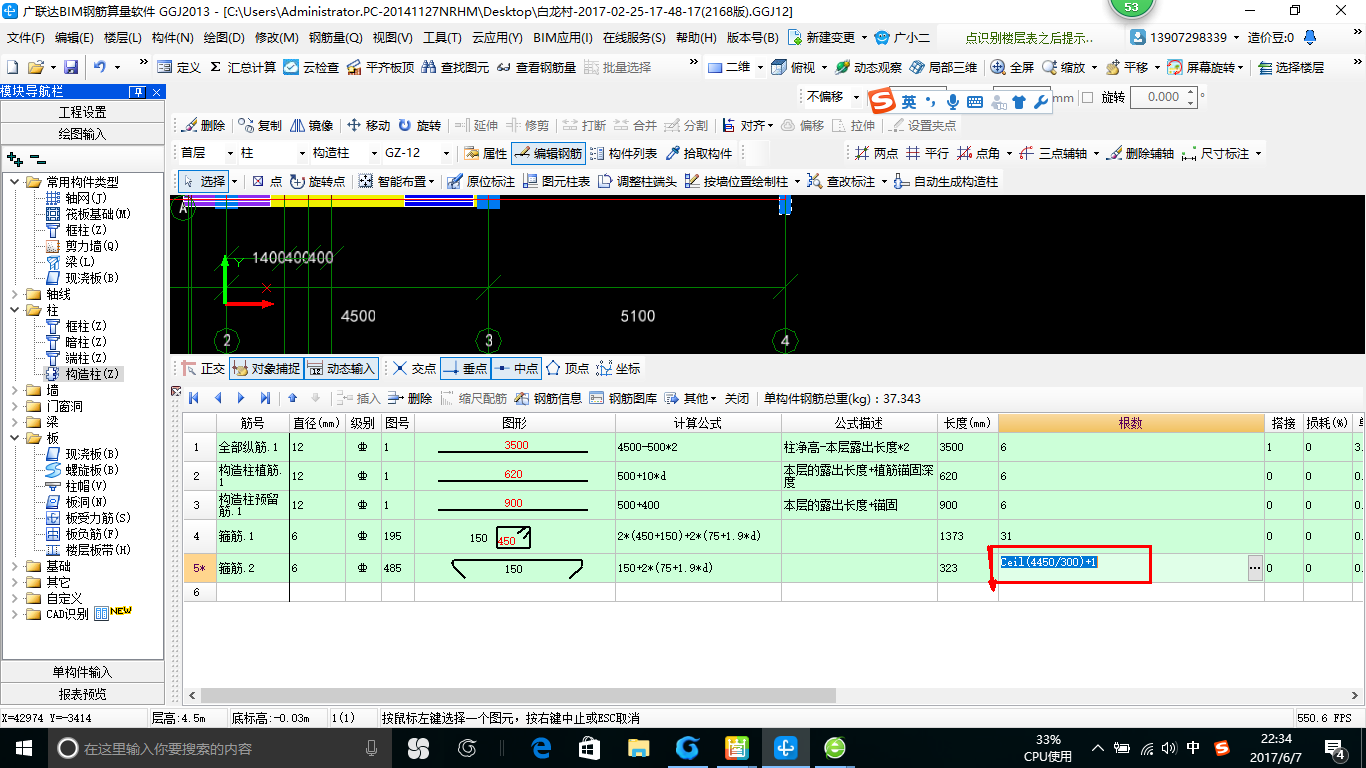
Task: Open 构件列表 component list
Action: point(624,153)
